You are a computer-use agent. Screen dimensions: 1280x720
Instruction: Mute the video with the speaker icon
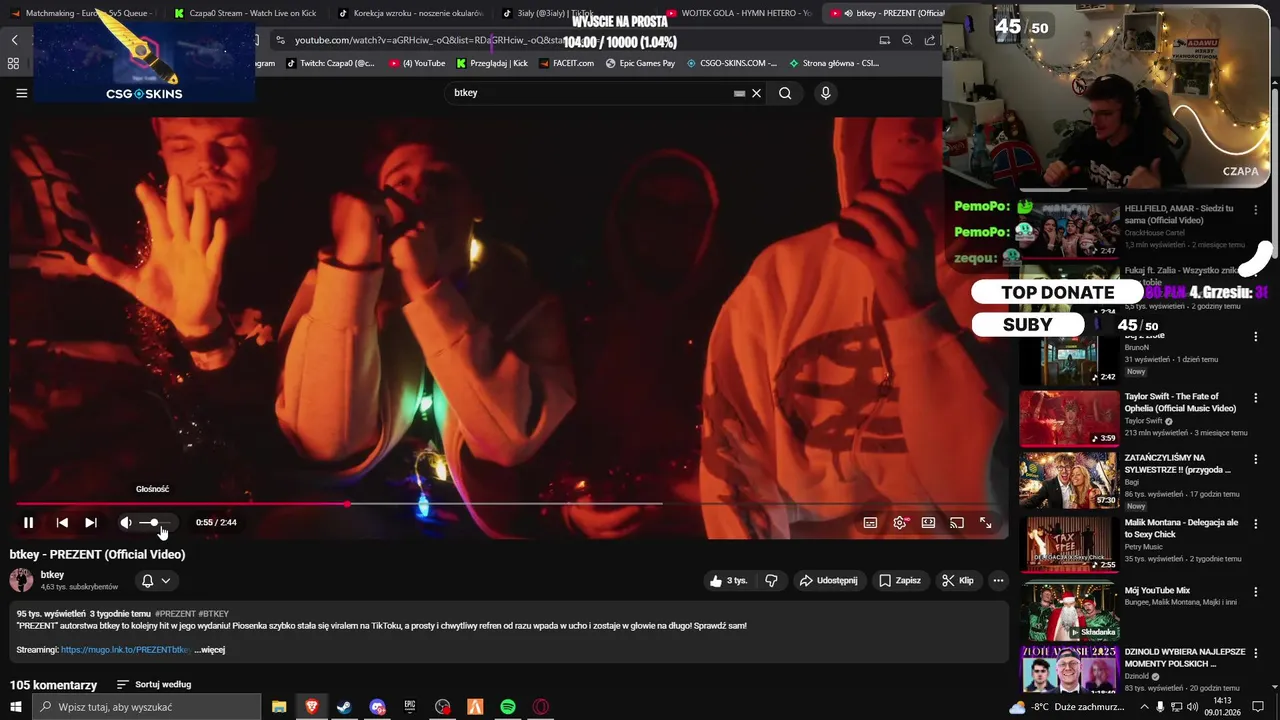click(126, 522)
